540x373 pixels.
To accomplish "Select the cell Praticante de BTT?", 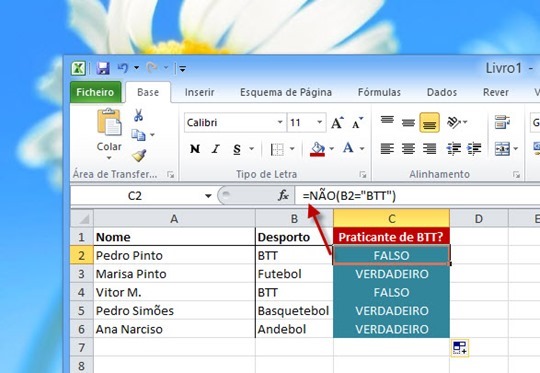I will pos(391,237).
